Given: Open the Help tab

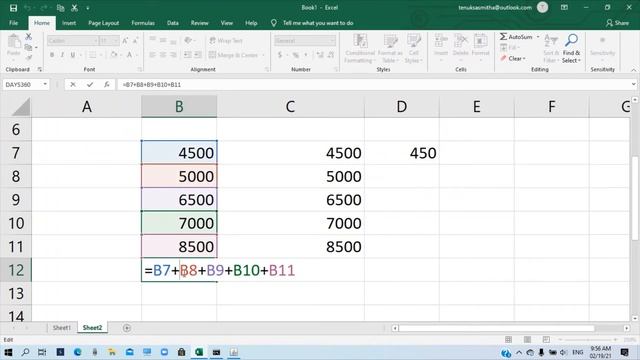Looking at the screenshot, I should [251, 23].
